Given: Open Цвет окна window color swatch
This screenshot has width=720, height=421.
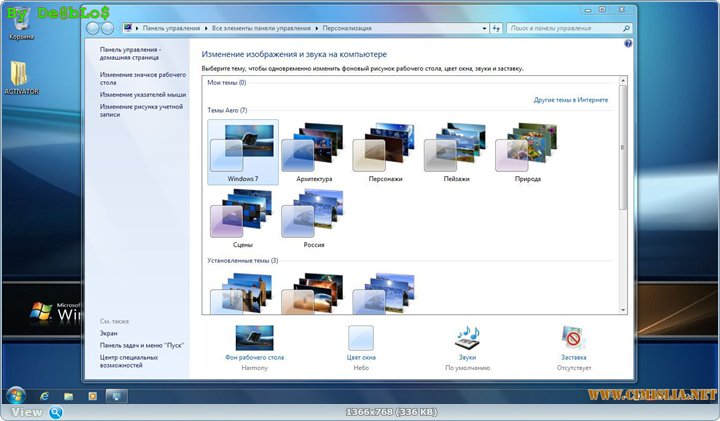Looking at the screenshot, I should point(360,339).
